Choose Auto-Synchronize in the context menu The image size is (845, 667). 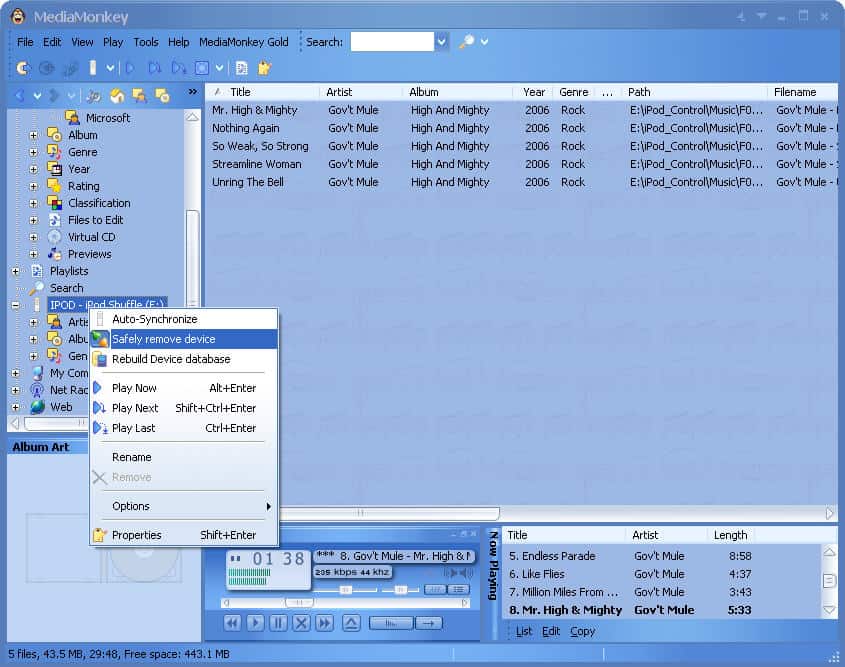[154, 319]
